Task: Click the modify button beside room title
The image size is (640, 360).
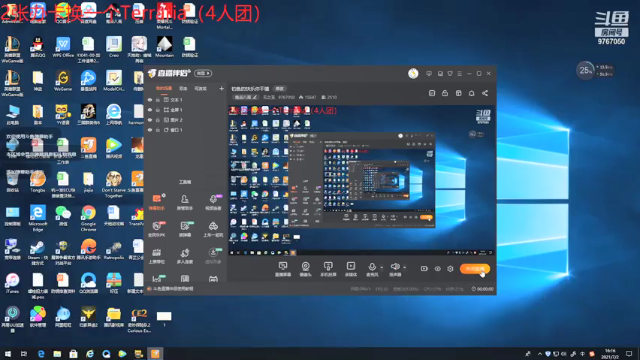Action: 280,88
